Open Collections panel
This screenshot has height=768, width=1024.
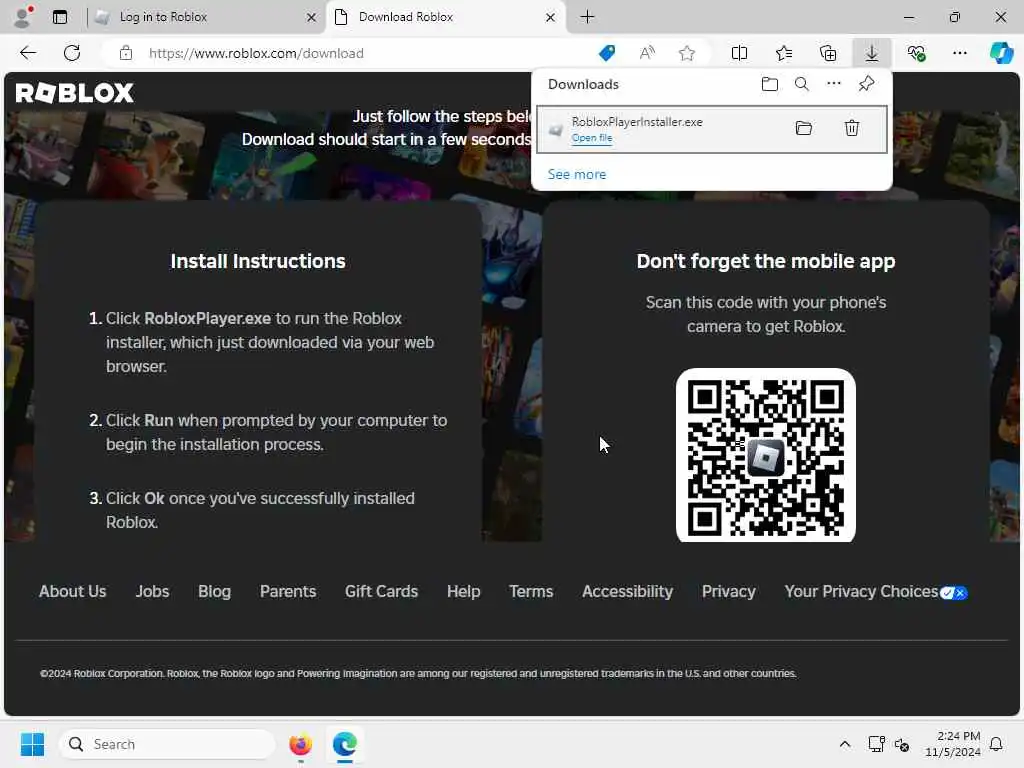click(x=827, y=53)
